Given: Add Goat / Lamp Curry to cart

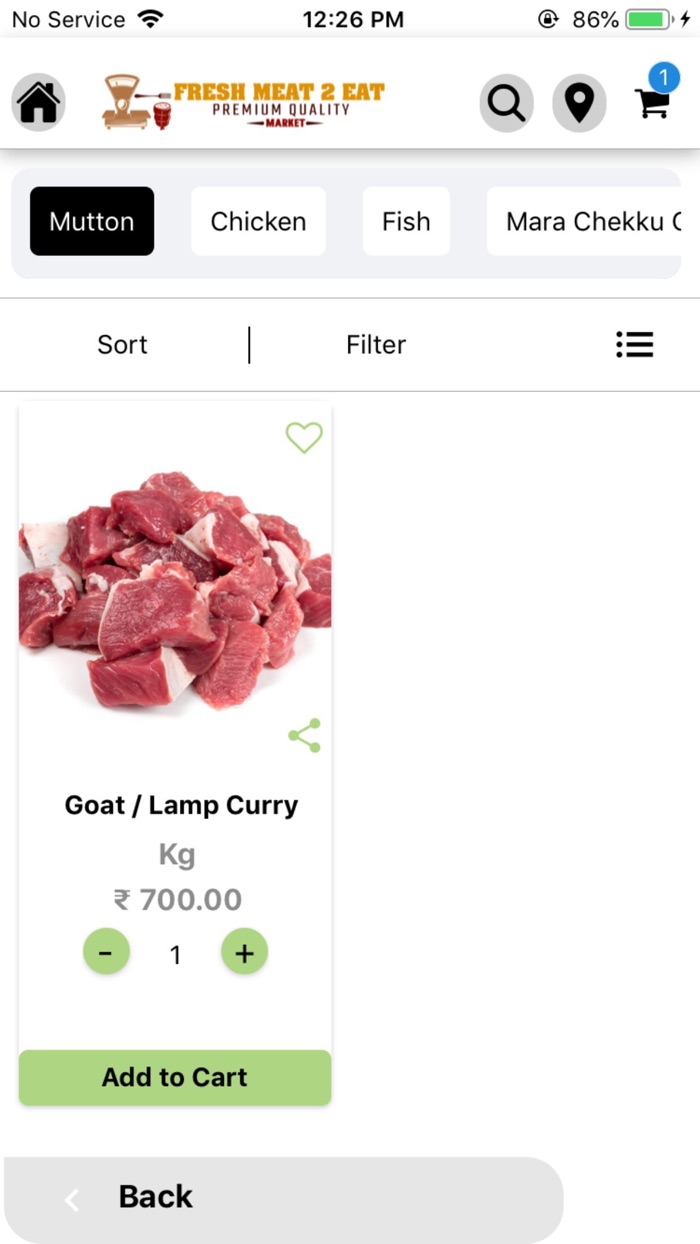Looking at the screenshot, I should point(174,1077).
